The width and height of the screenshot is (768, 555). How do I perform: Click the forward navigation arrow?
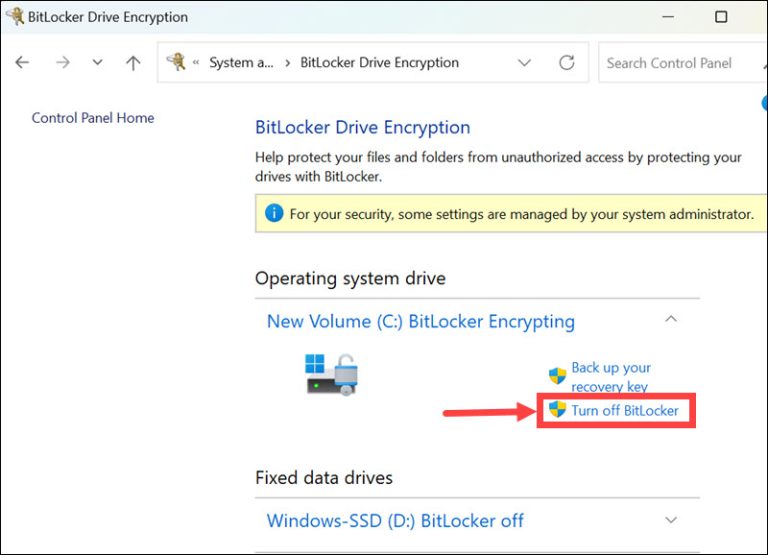[x=63, y=62]
